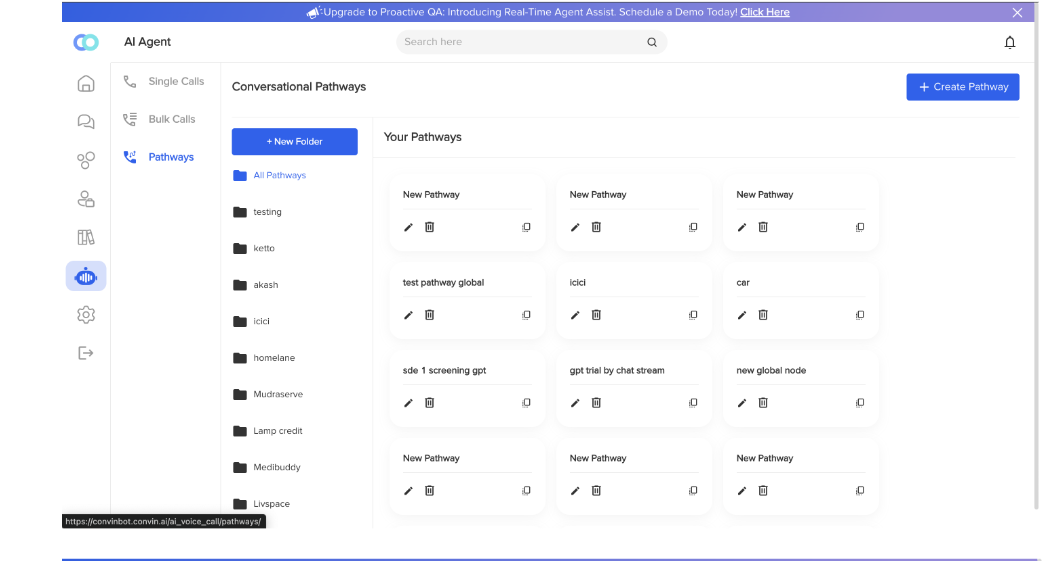Click the test pathway global title

(x=444, y=283)
